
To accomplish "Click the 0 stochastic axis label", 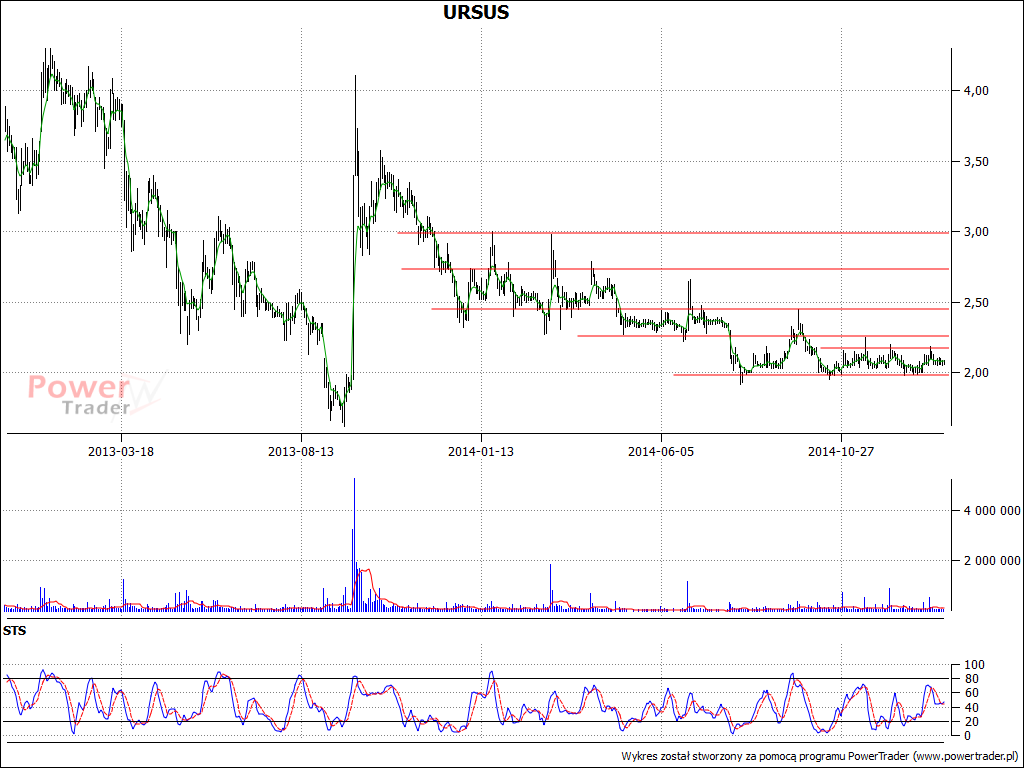I will point(967,735).
